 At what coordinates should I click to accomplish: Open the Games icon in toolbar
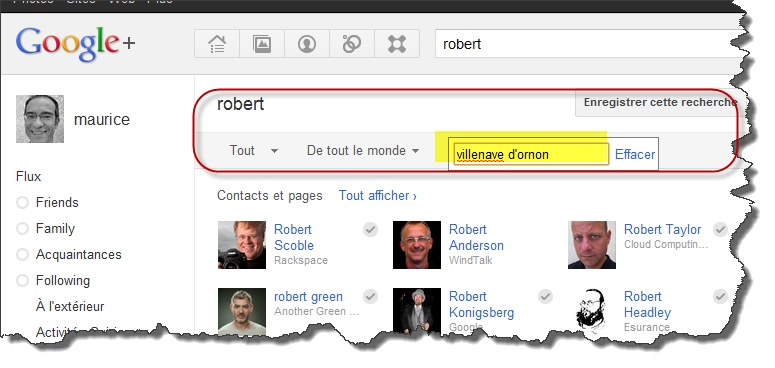click(397, 44)
